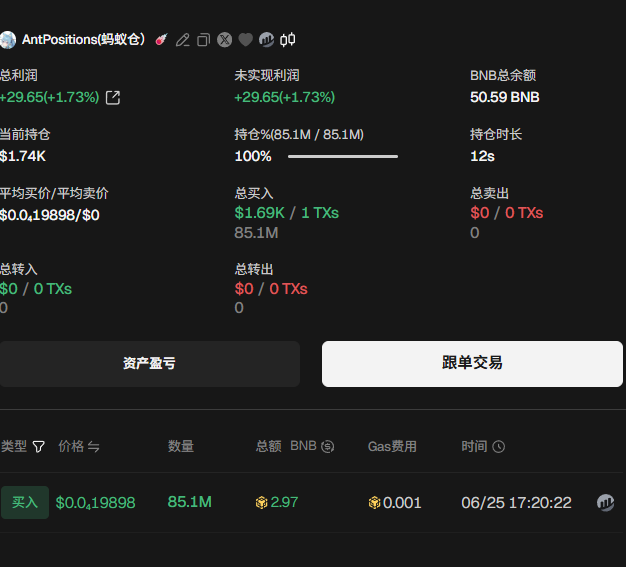Viewport: 626px width, 567px height.
Task: Click total transfer-in $0 / 0 TXs under 总转入
Action: (x=36, y=289)
